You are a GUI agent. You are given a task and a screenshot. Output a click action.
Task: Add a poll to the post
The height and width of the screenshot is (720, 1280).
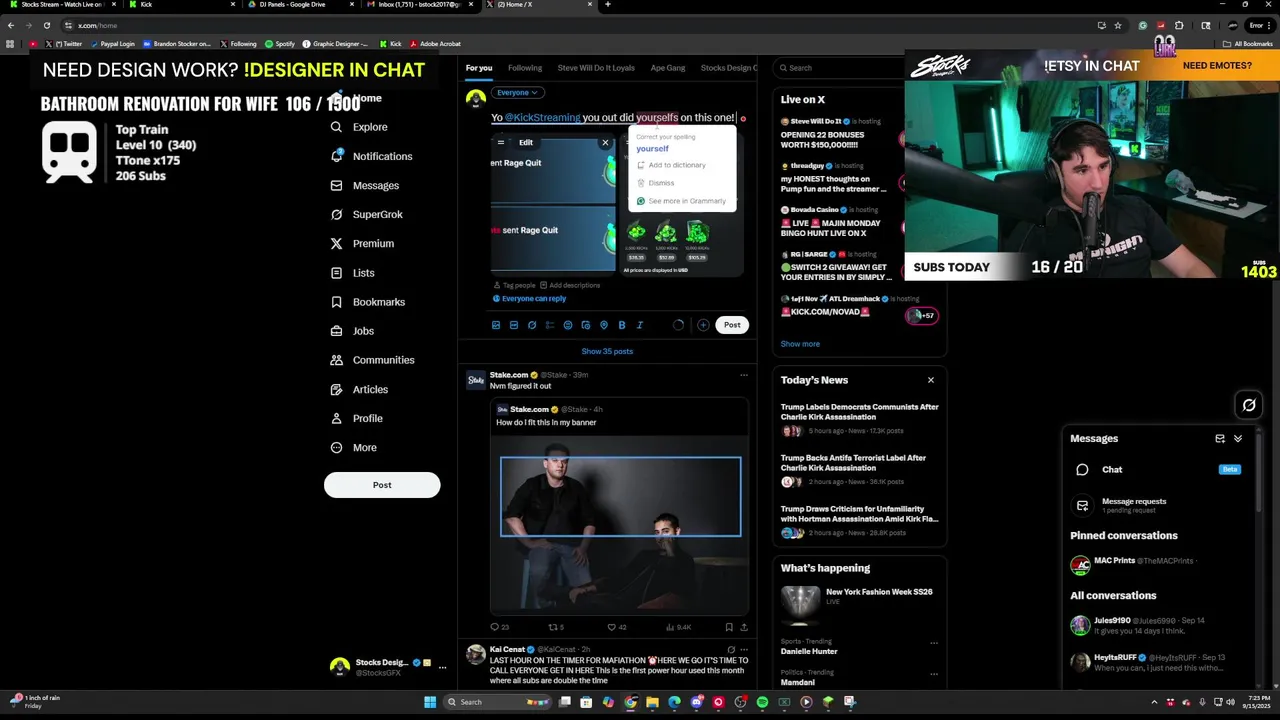point(550,325)
